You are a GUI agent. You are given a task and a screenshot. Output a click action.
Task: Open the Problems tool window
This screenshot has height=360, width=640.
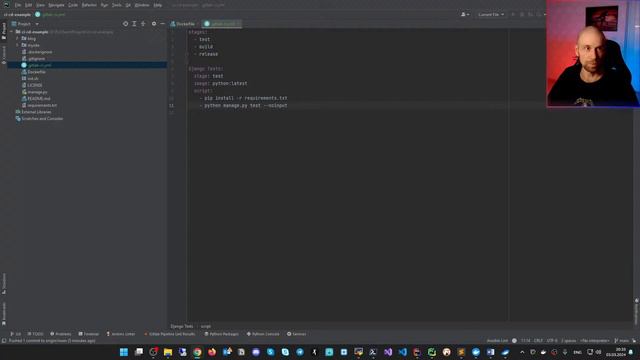tap(60, 334)
